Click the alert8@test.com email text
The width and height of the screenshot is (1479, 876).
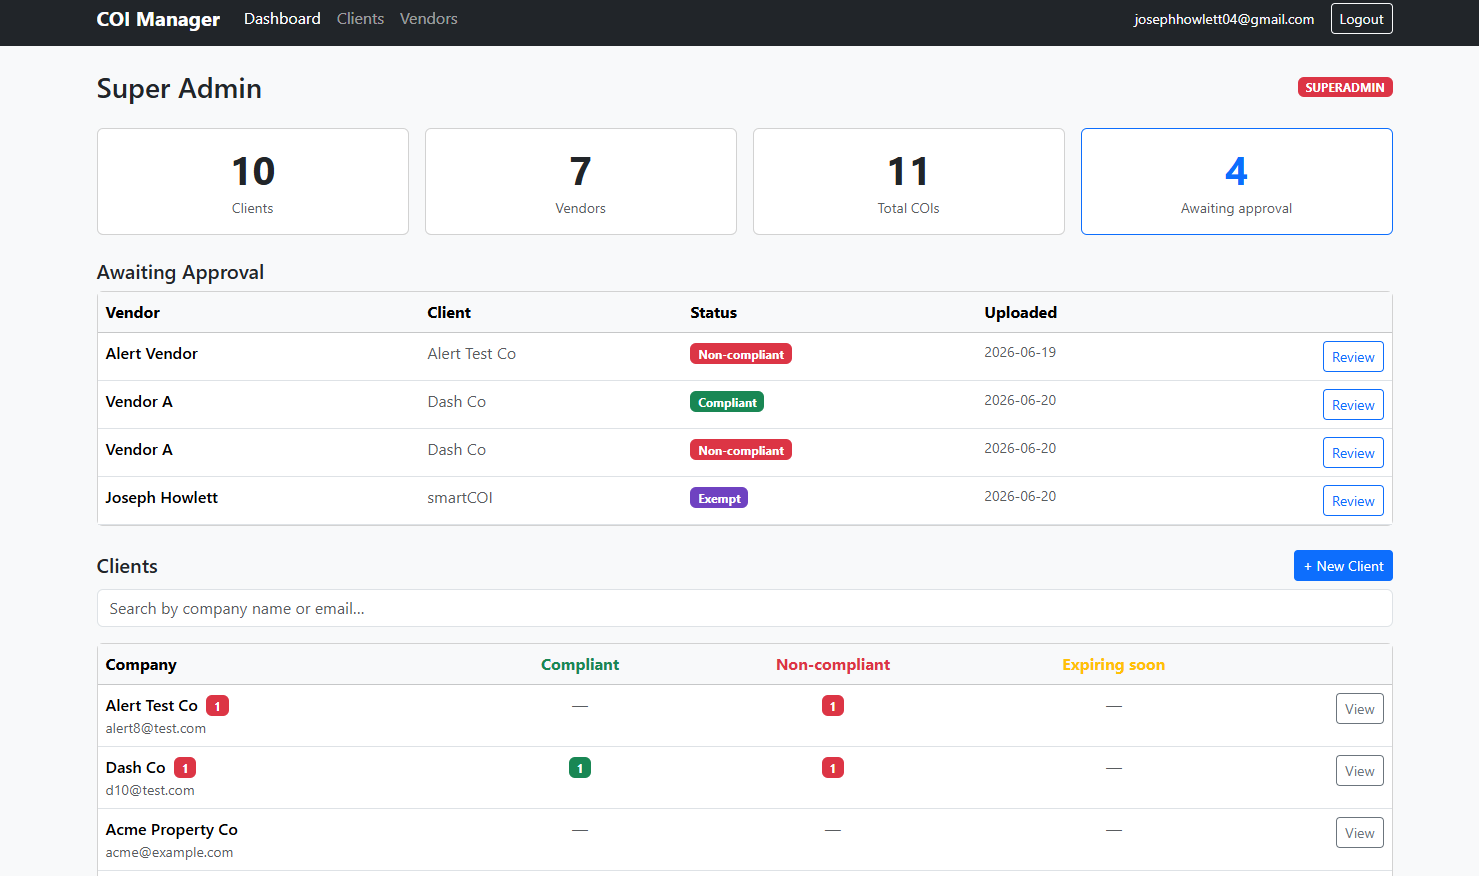(x=156, y=729)
